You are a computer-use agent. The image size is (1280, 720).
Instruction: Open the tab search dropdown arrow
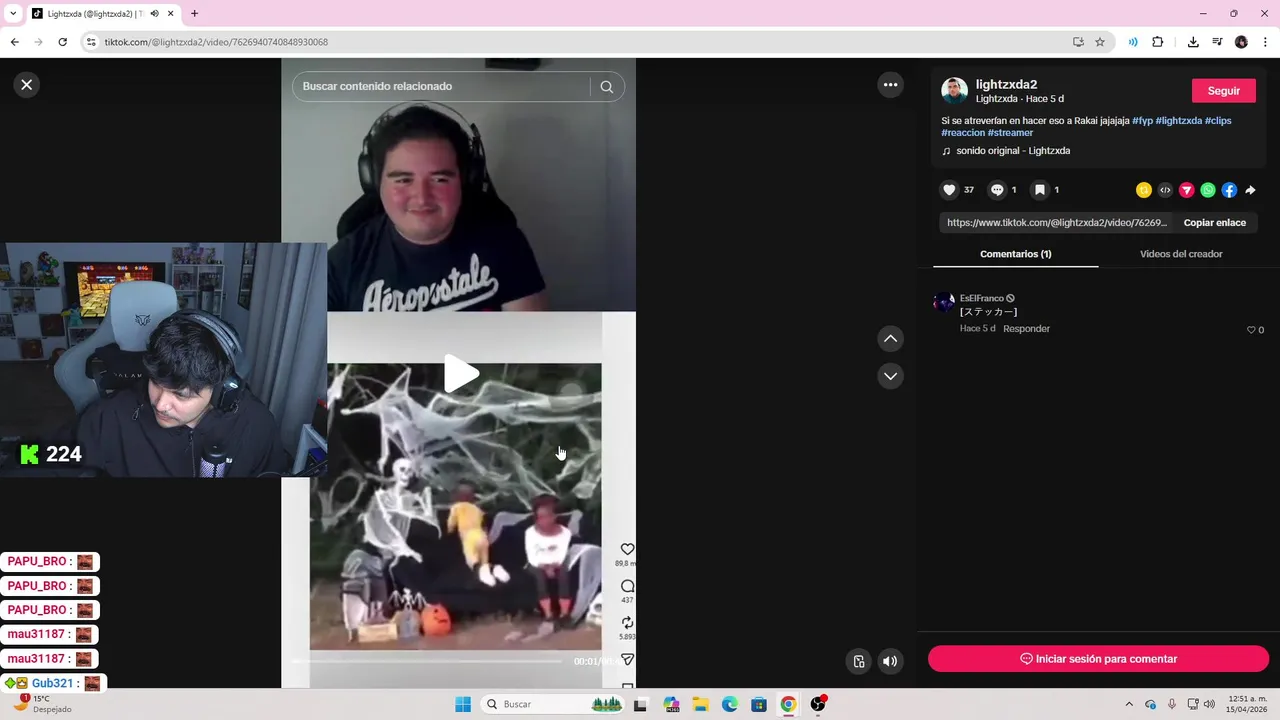13,14
